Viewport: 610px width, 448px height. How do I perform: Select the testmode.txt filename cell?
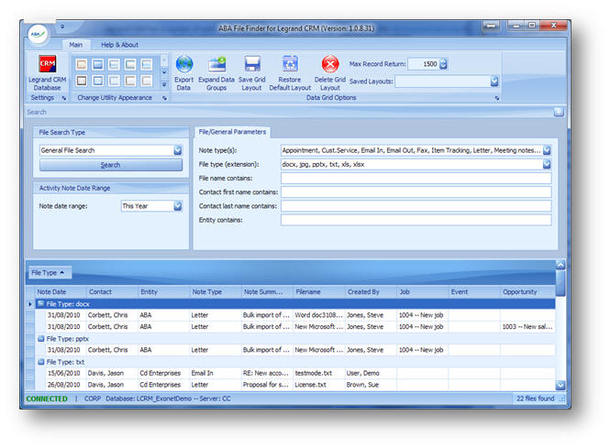coord(319,373)
